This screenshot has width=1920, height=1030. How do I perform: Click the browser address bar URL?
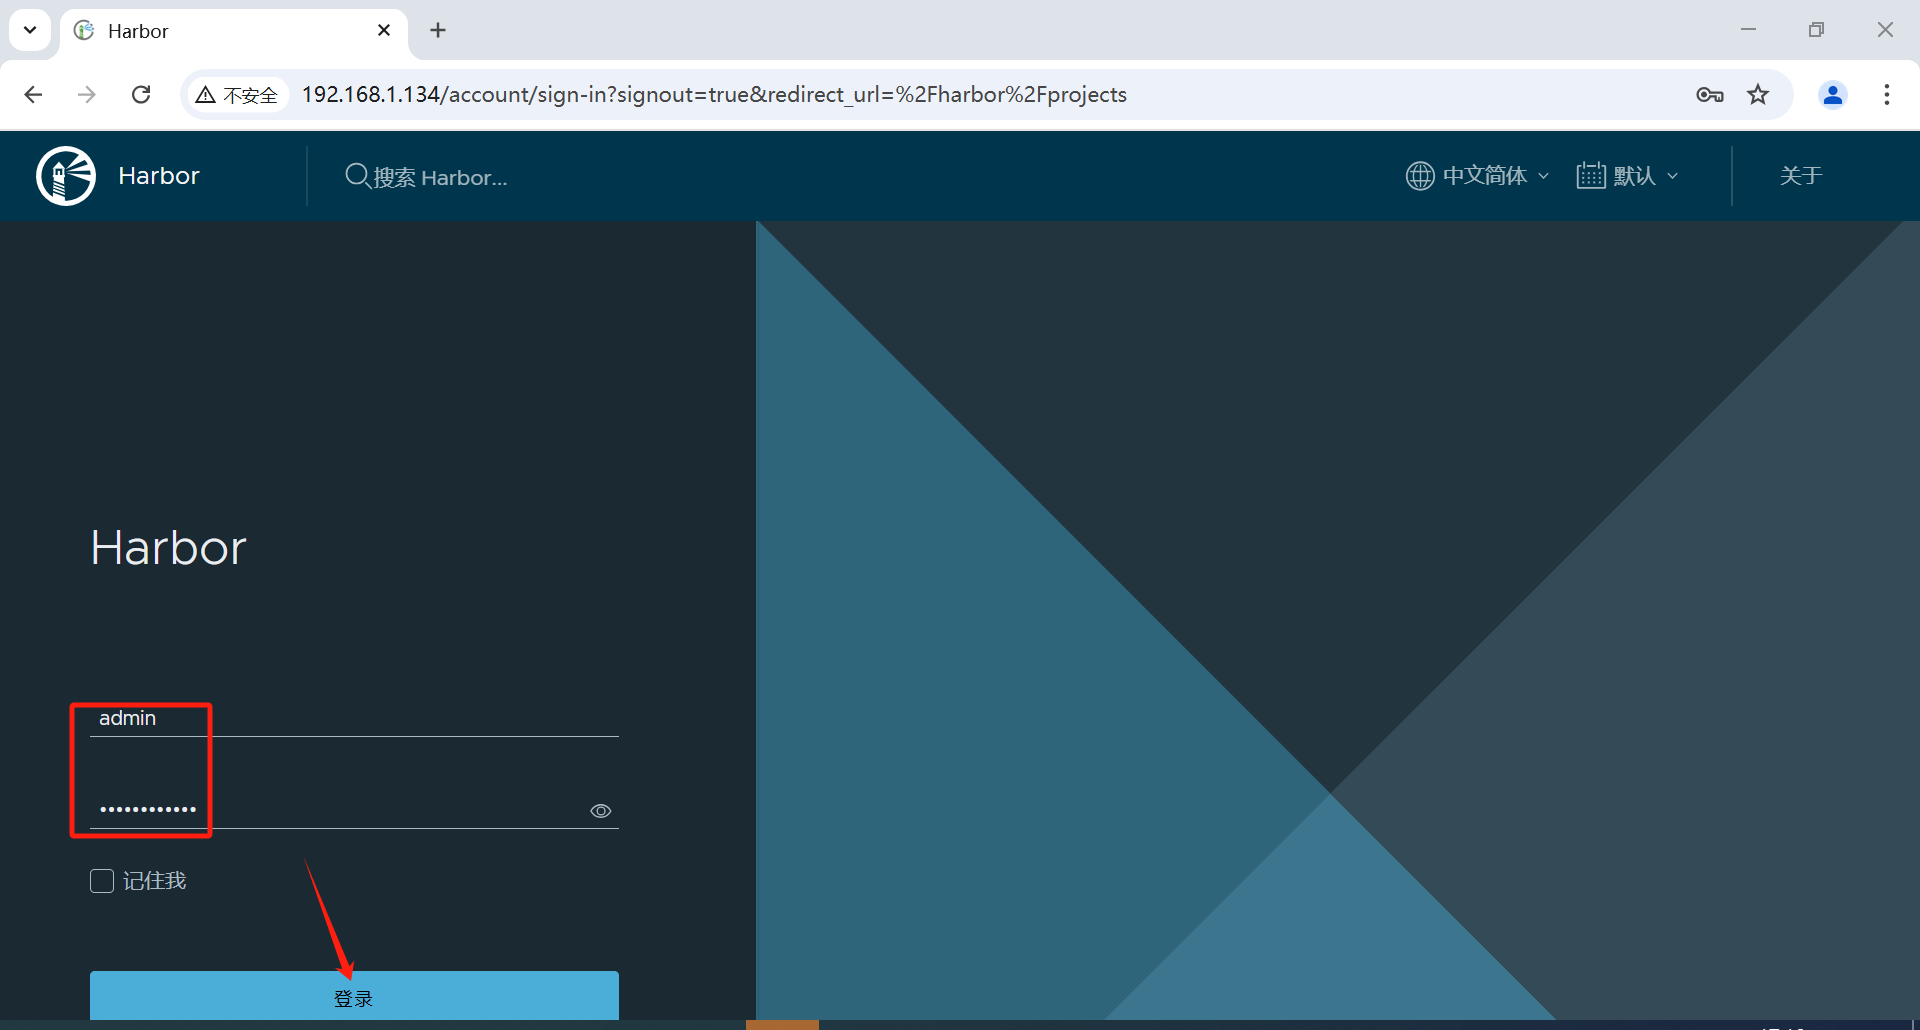(x=714, y=95)
